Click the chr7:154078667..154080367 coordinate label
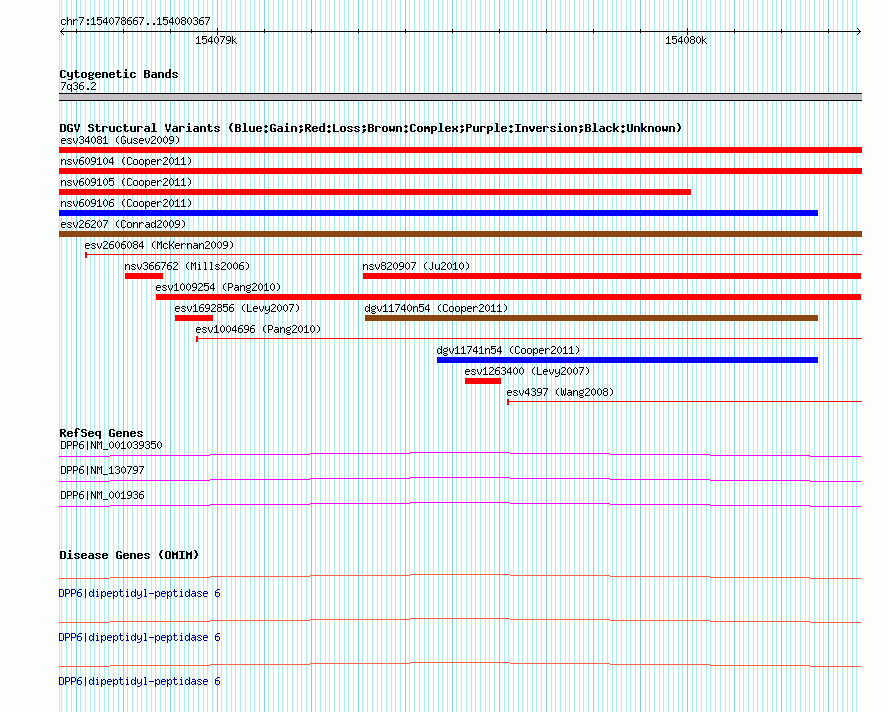The height and width of the screenshot is (712, 890). [x=135, y=21]
